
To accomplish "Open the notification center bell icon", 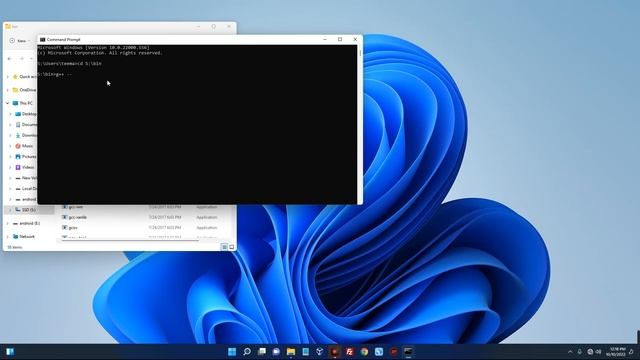I will 631,351.
